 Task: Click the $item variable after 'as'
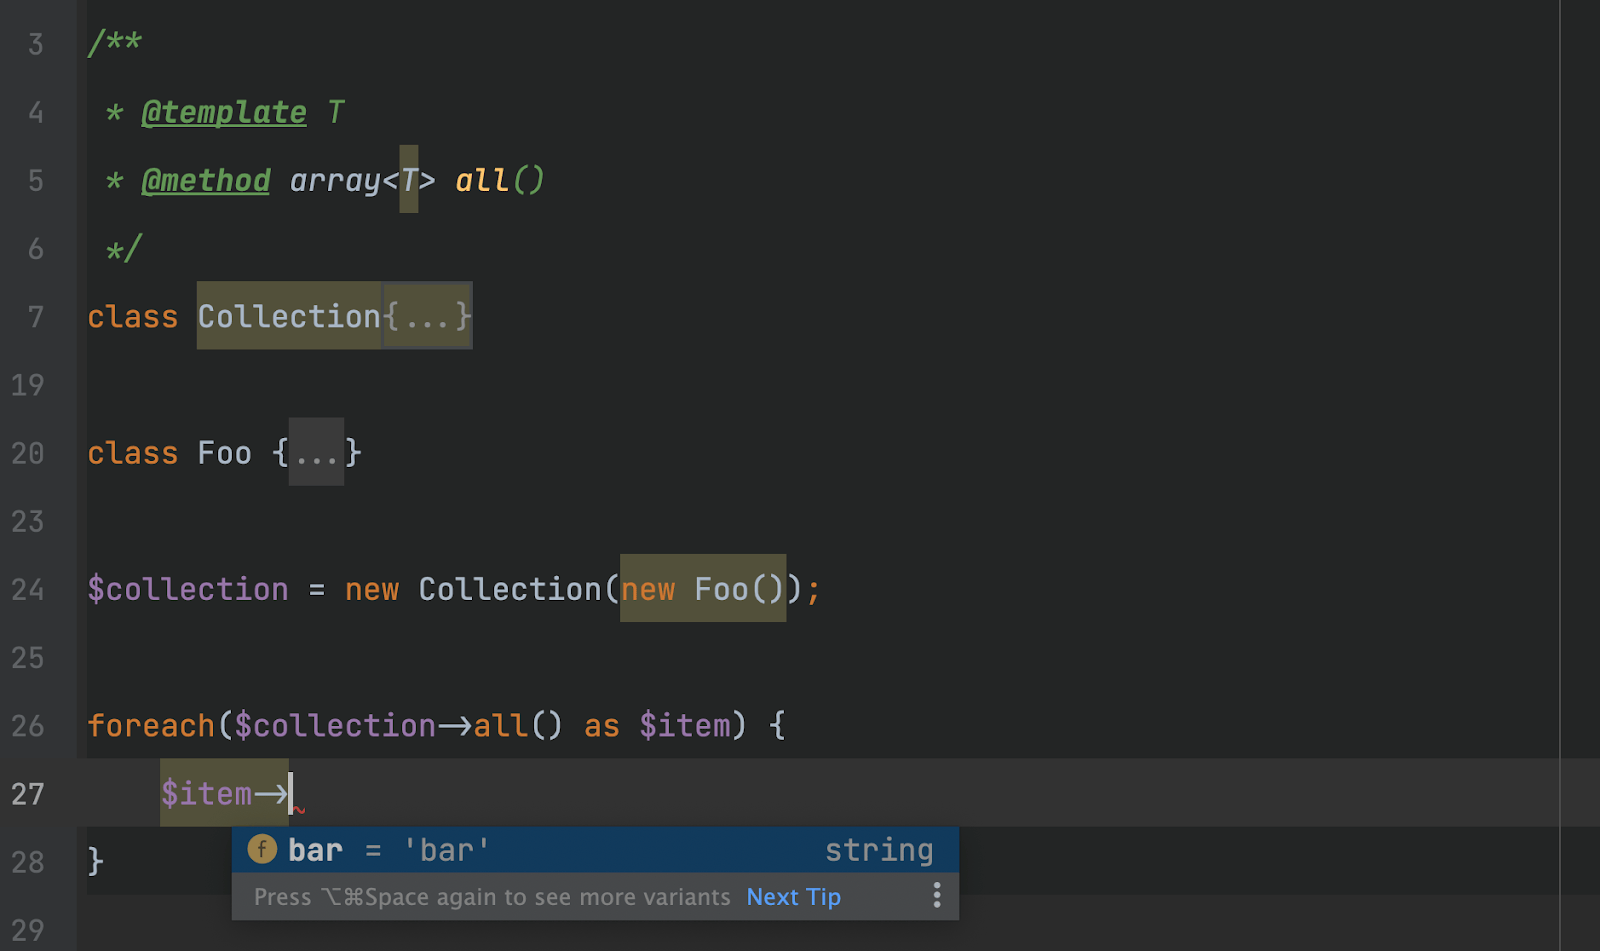click(x=685, y=725)
